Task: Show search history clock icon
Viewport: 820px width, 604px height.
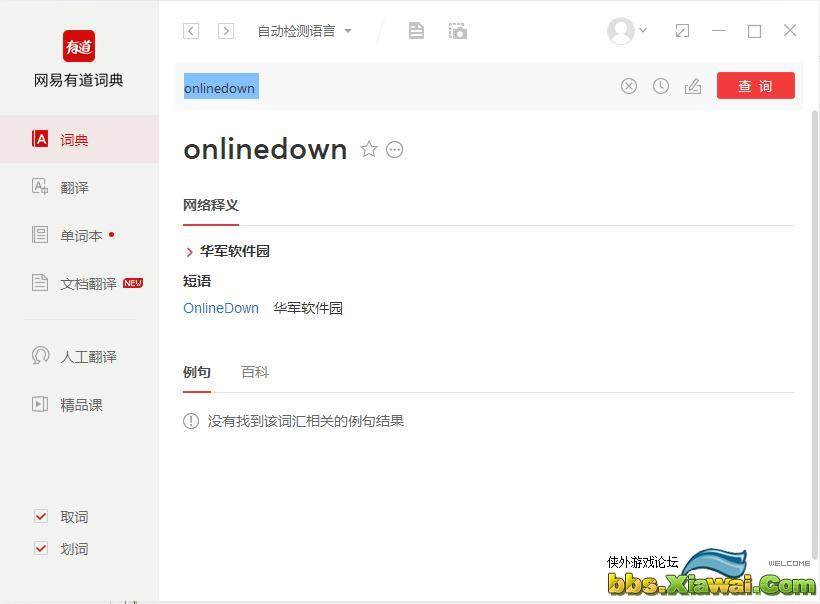Action: (661, 86)
